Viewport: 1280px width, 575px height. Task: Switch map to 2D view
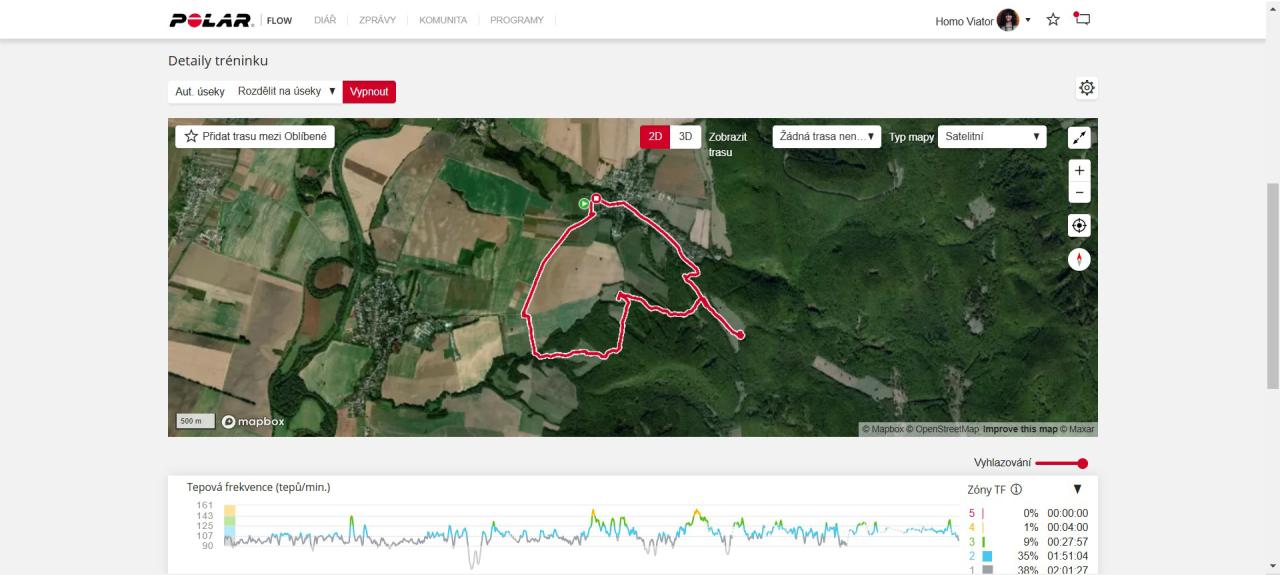[655, 137]
